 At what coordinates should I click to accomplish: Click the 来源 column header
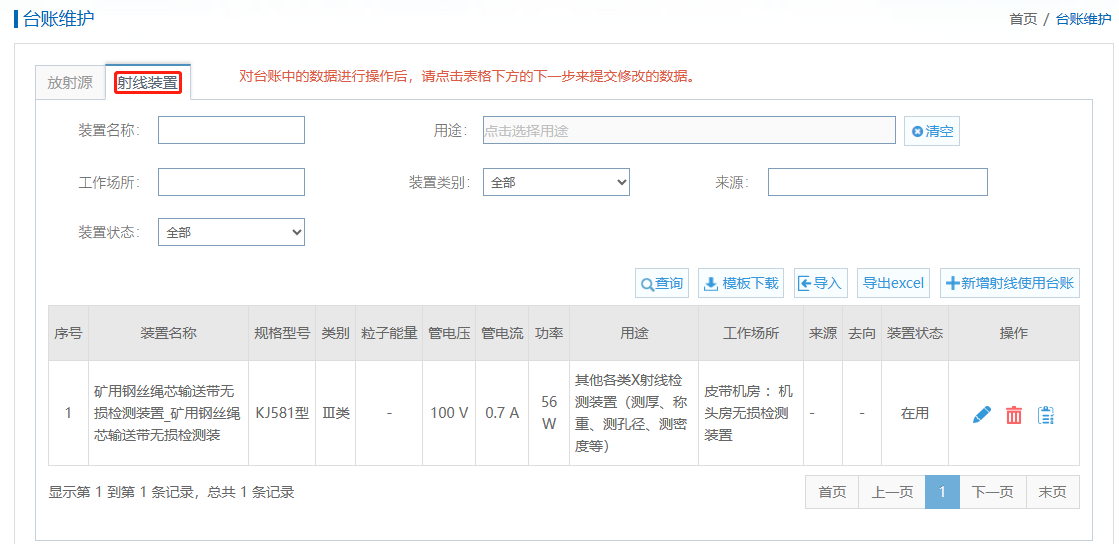coord(823,333)
